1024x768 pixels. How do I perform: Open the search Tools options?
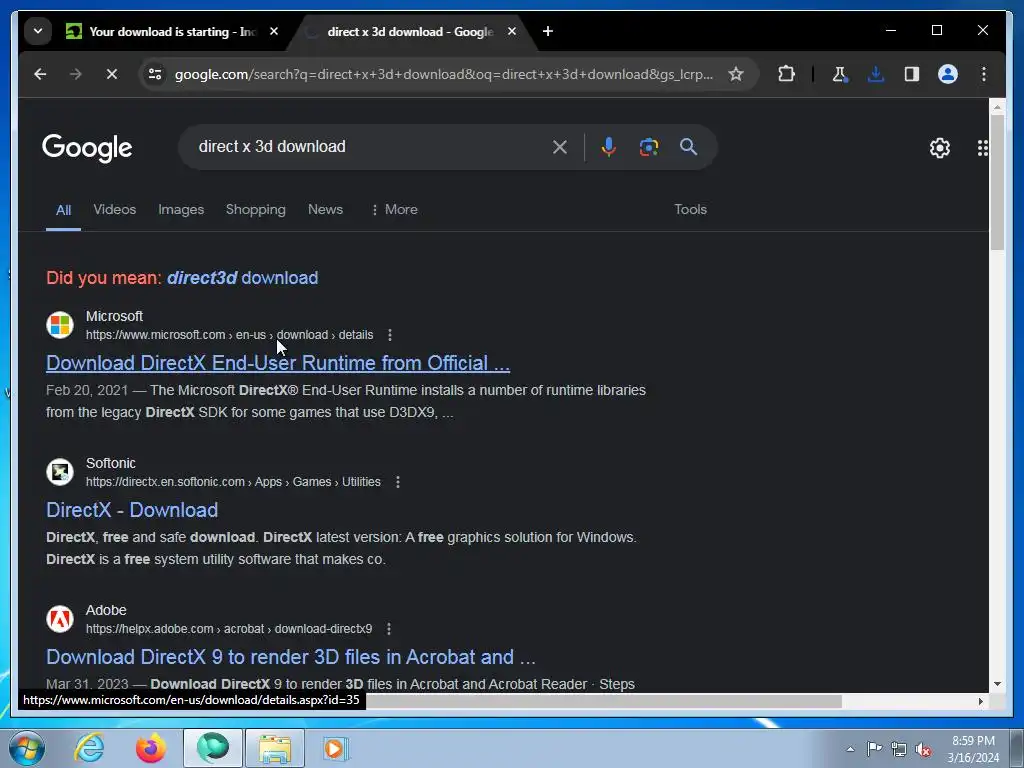[x=690, y=210]
